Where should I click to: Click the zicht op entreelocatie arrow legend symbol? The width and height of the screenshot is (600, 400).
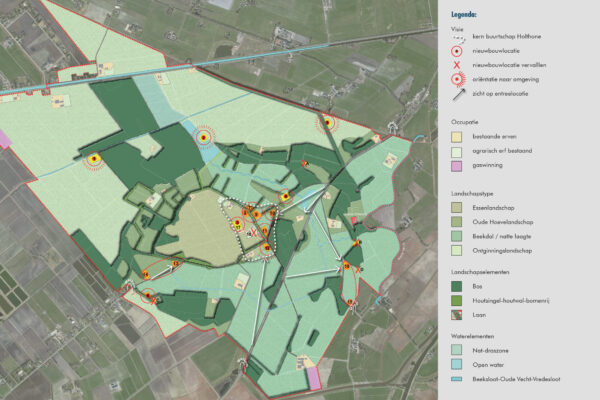pos(459,94)
